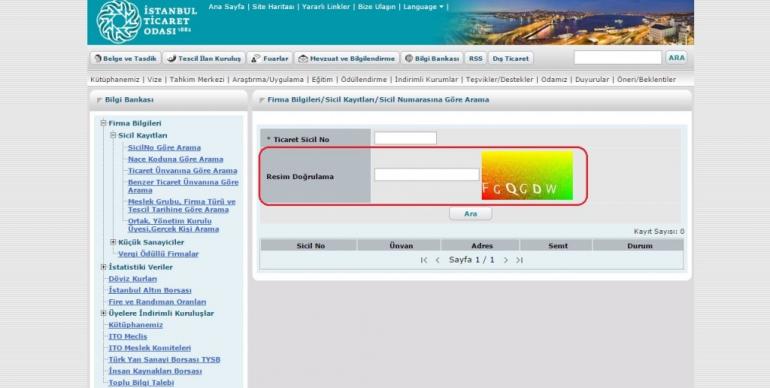Click the Ara search button below captcha
Screen dimensions: 770x388
[470, 214]
